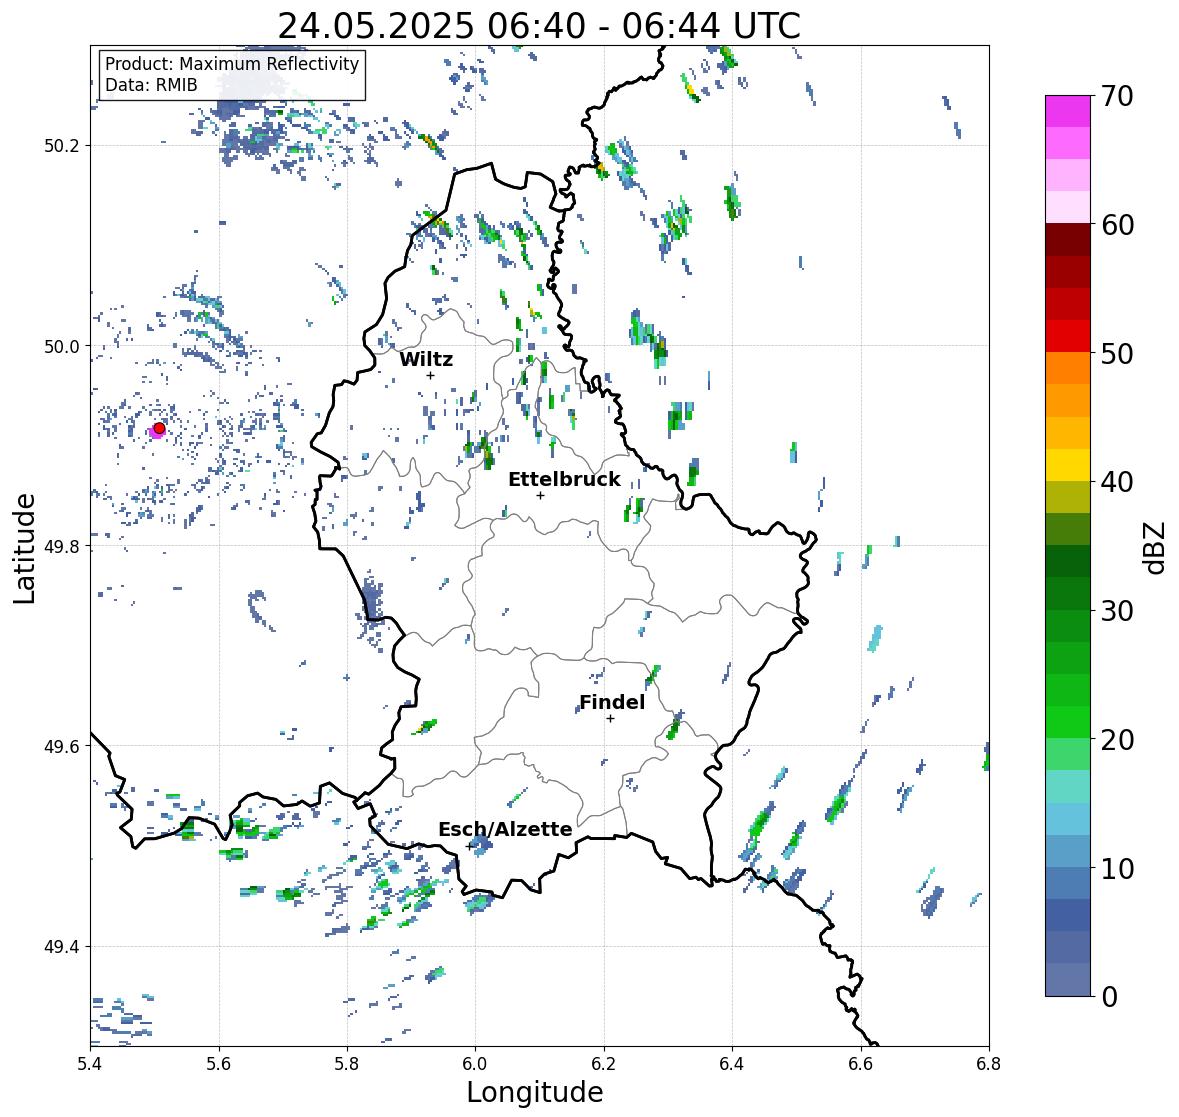Click the yellow 40 dBZ color band
Viewport: 1179px width, 1117px height.
tap(1068, 465)
